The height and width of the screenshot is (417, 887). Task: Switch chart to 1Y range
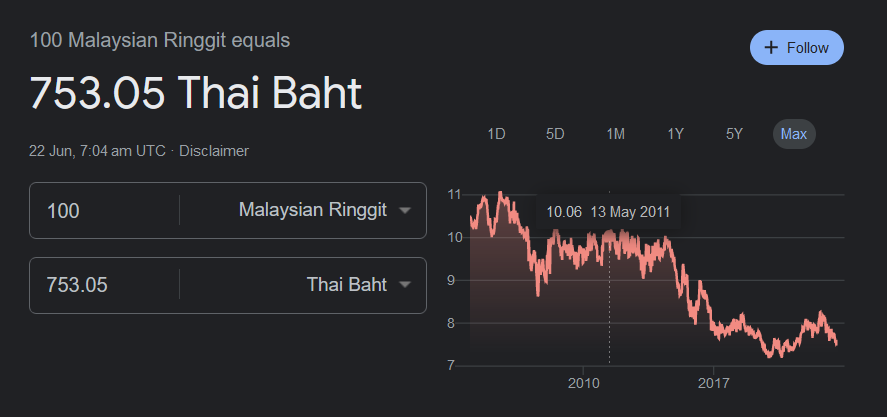click(675, 134)
